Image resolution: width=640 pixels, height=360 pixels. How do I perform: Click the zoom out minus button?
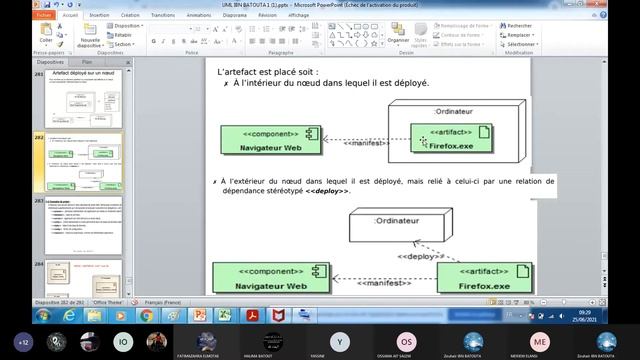click(544, 302)
